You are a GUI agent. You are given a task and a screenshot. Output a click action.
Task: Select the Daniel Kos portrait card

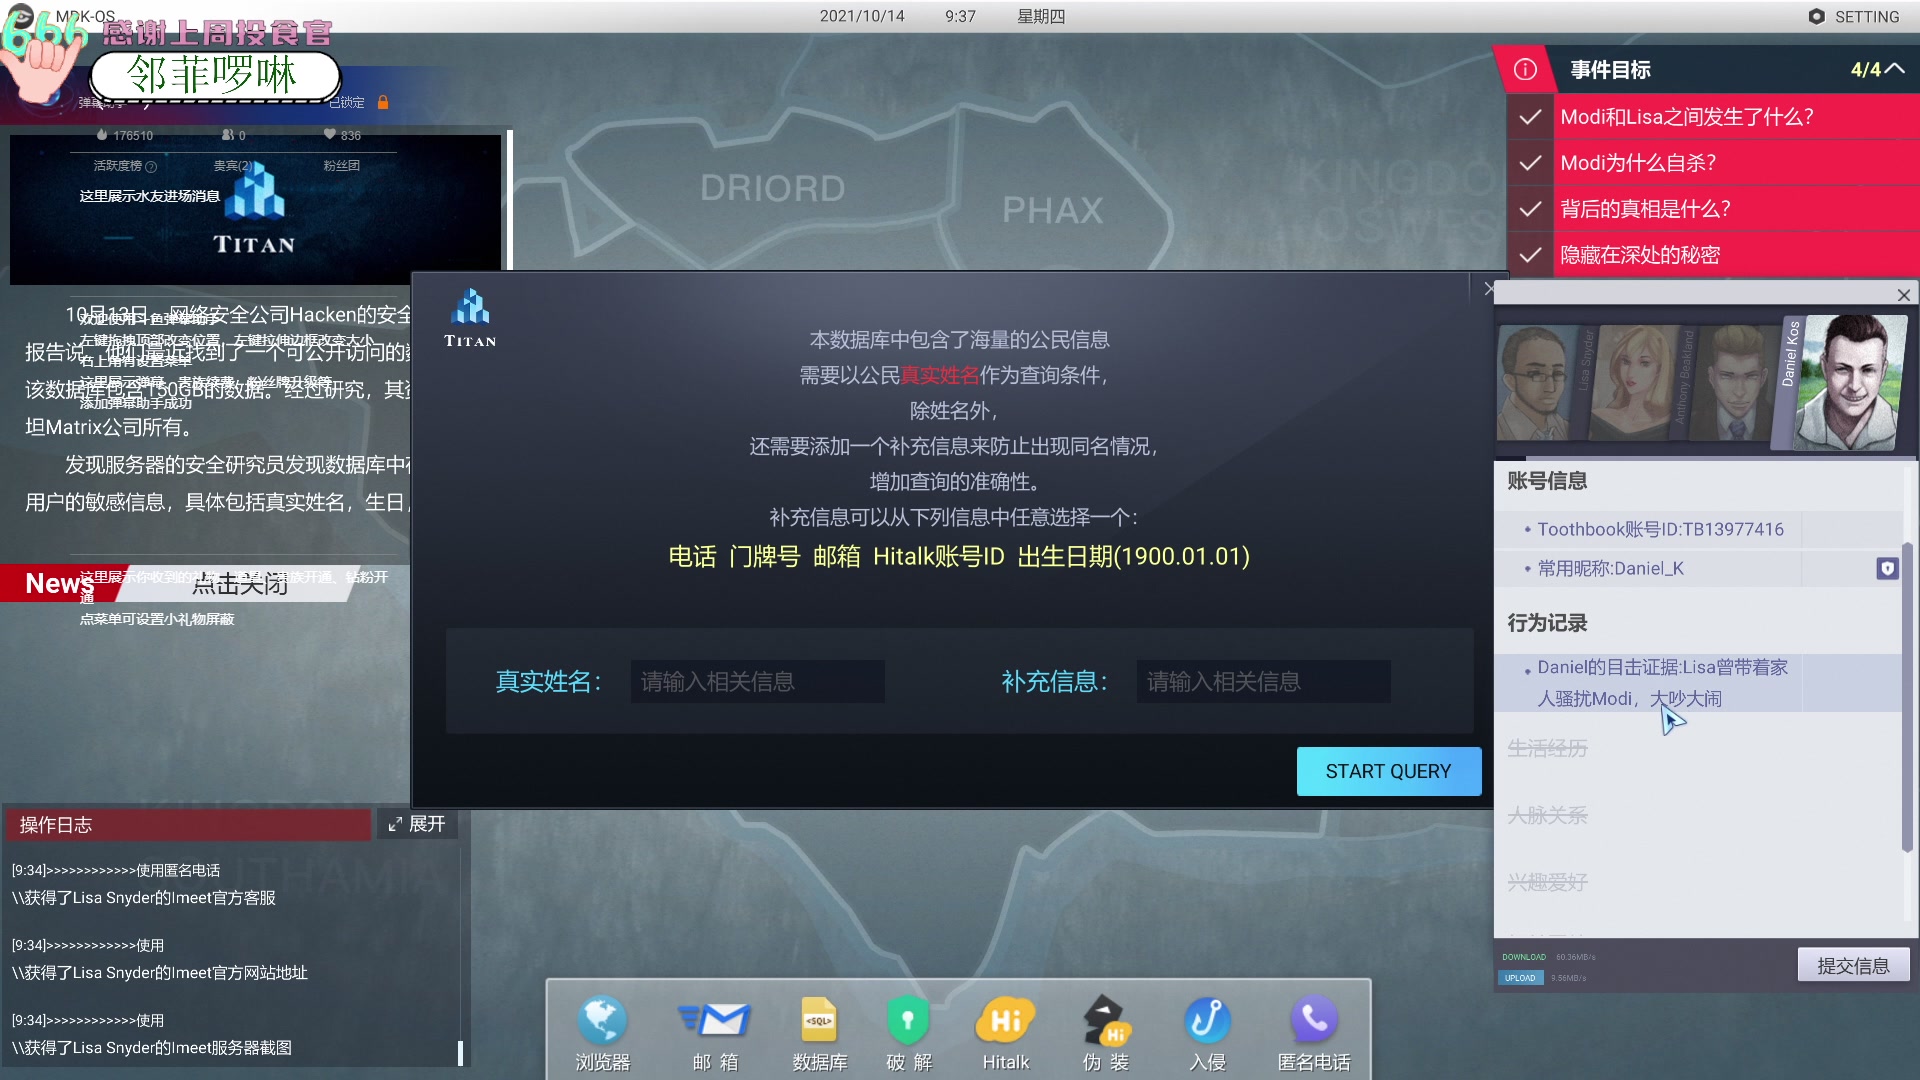tap(1844, 382)
